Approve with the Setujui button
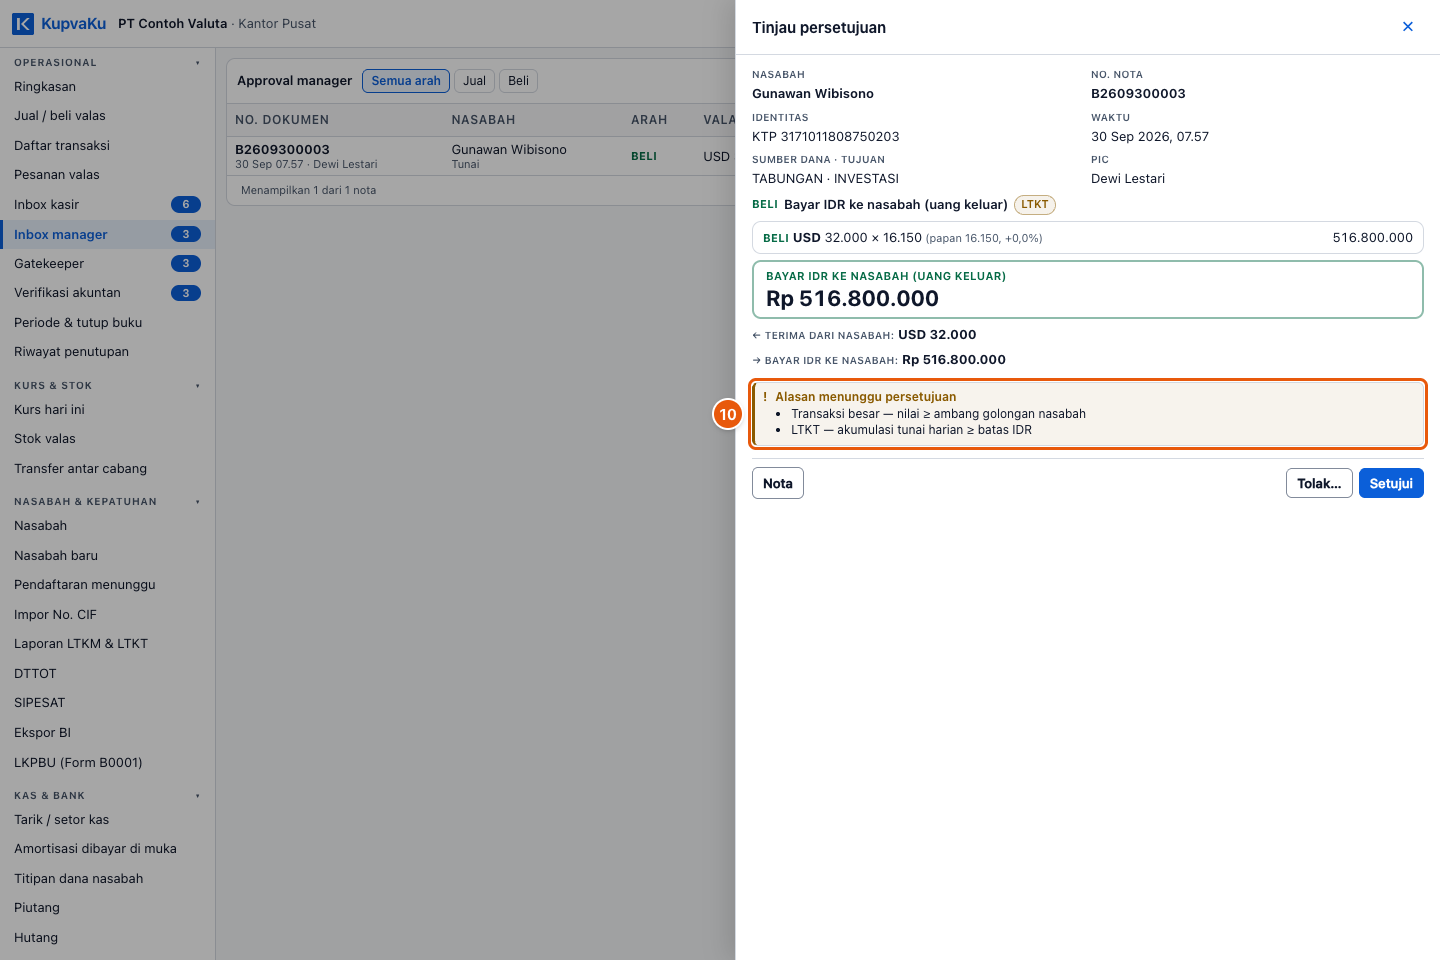This screenshot has height=960, width=1440. 1391,483
